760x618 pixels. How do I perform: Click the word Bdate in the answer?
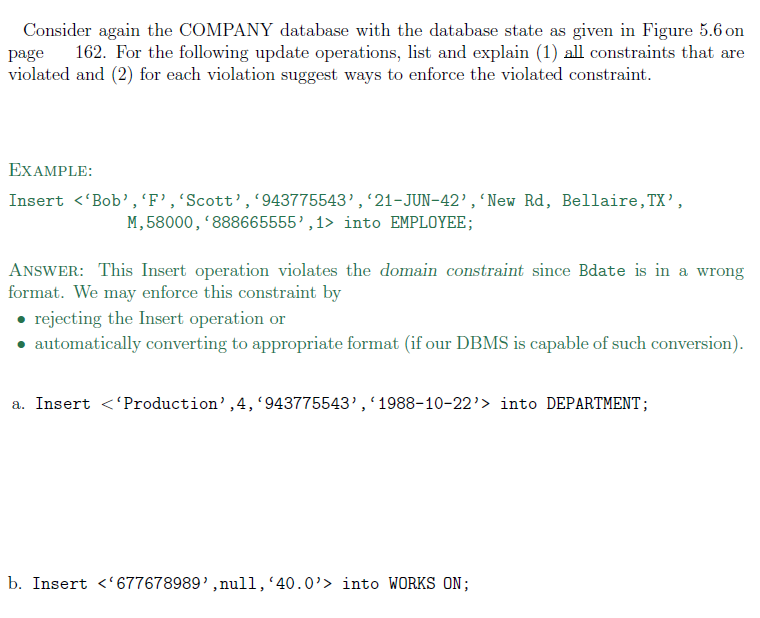point(602,271)
